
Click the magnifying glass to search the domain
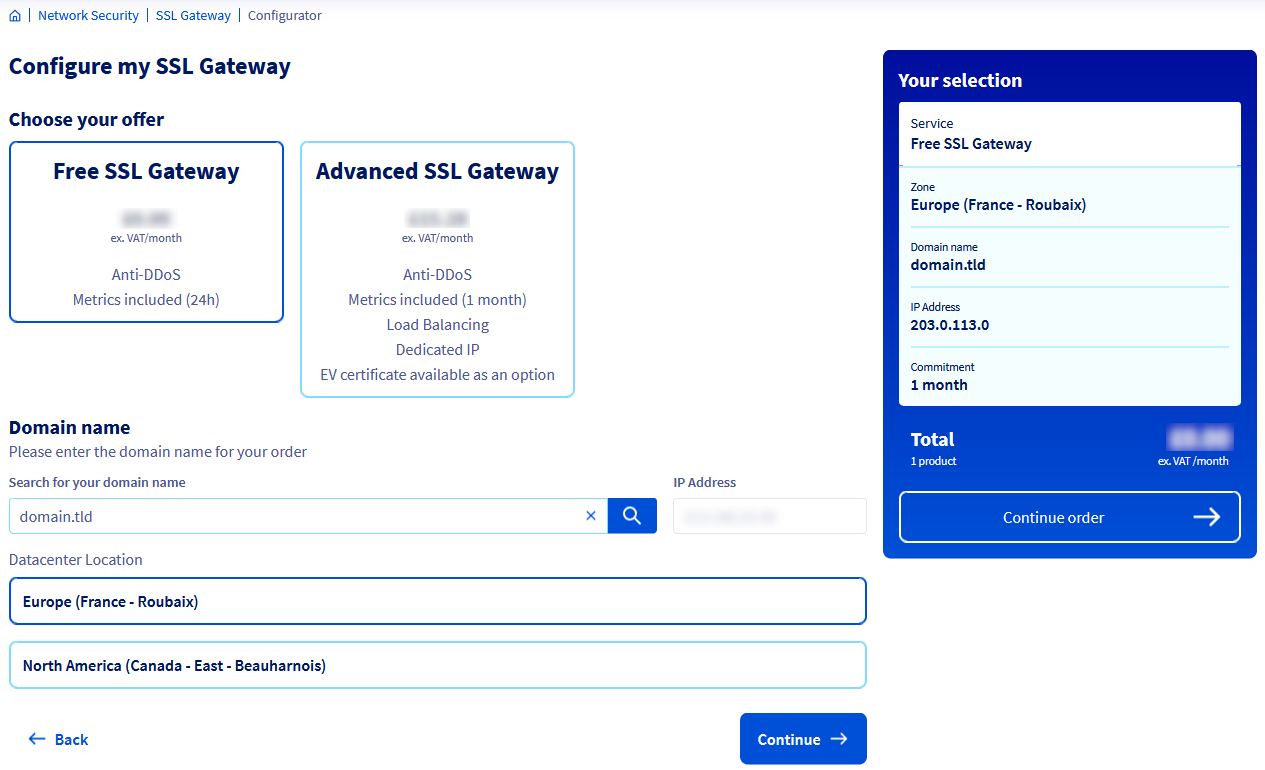632,515
